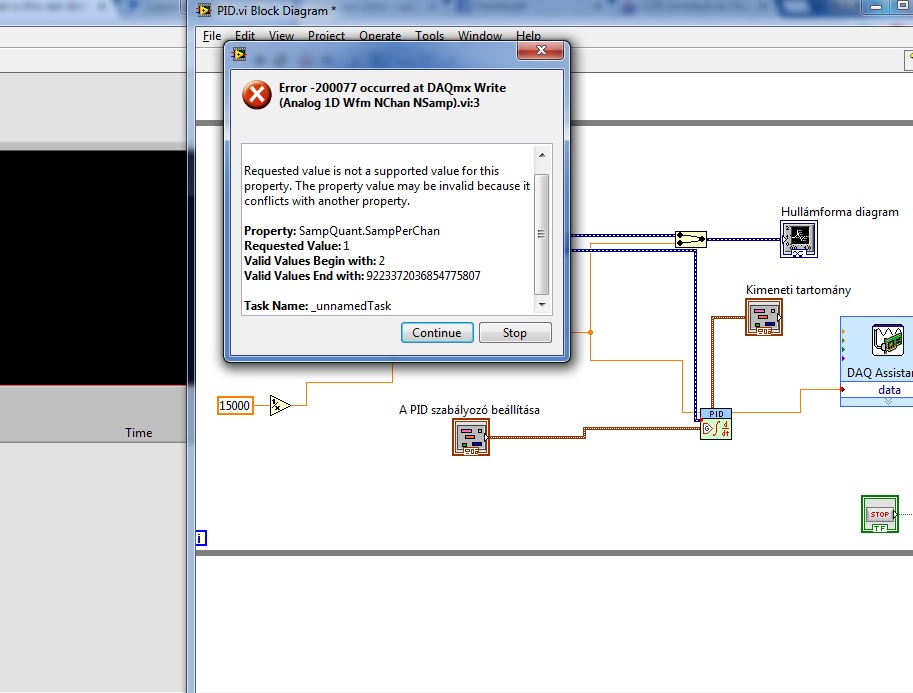Click the error message scrollbar thumb

coord(542,234)
